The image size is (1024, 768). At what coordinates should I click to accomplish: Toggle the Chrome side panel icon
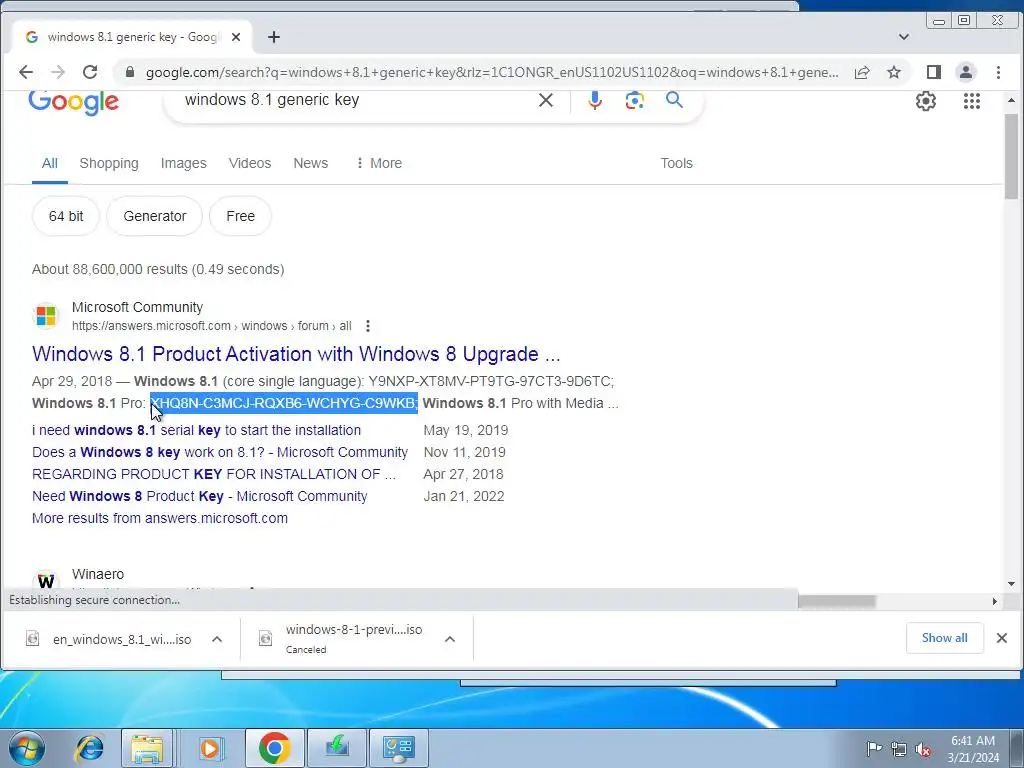click(x=934, y=72)
